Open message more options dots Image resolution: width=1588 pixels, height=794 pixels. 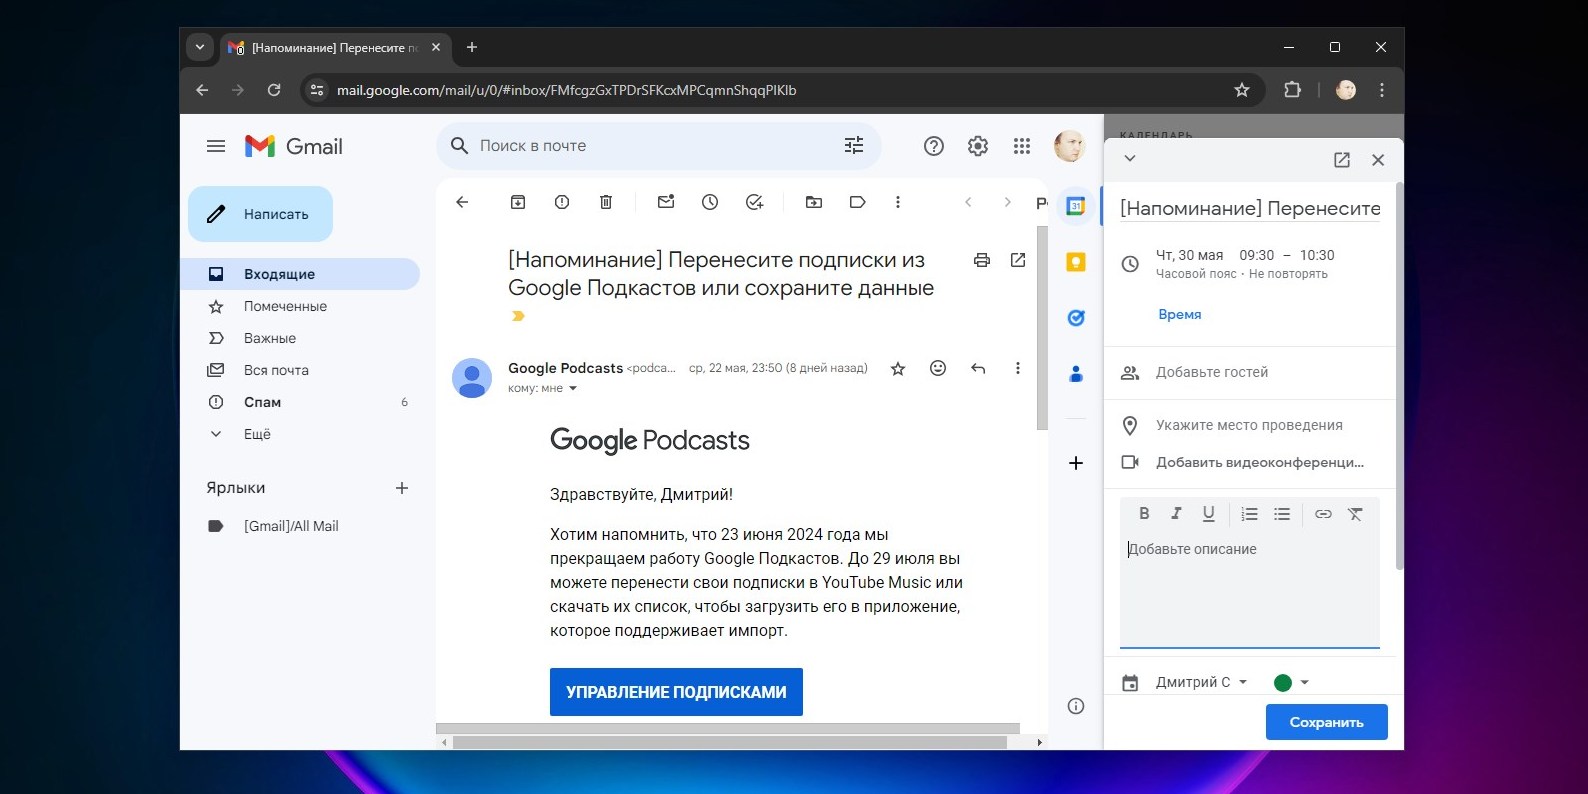[x=1018, y=368]
